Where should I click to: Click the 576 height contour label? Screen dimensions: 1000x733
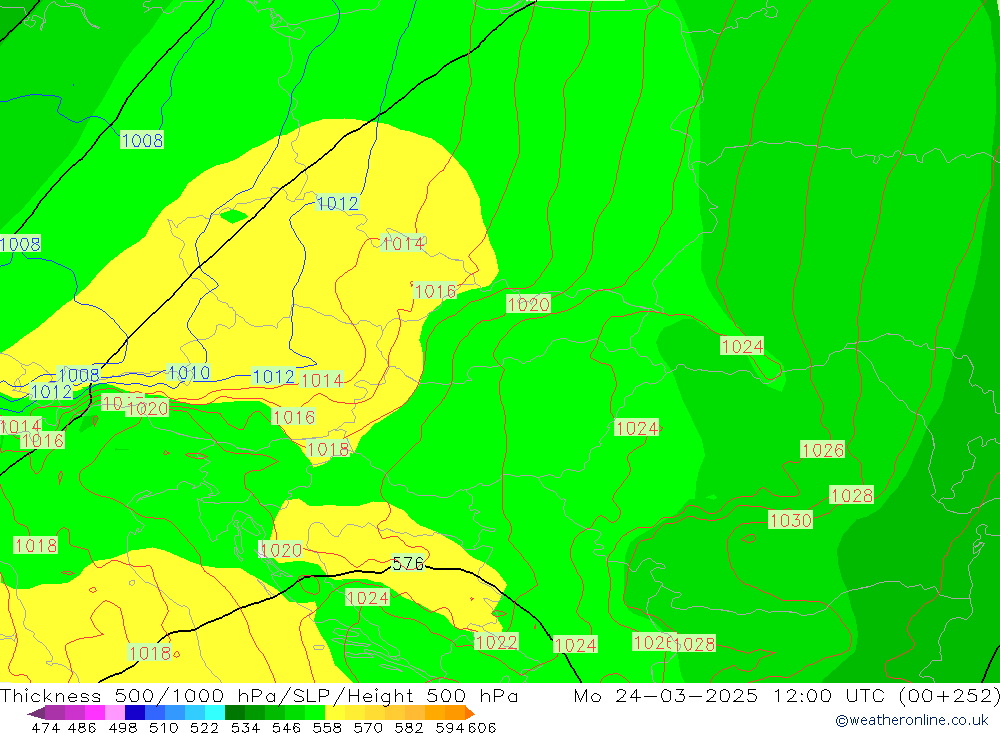[408, 563]
